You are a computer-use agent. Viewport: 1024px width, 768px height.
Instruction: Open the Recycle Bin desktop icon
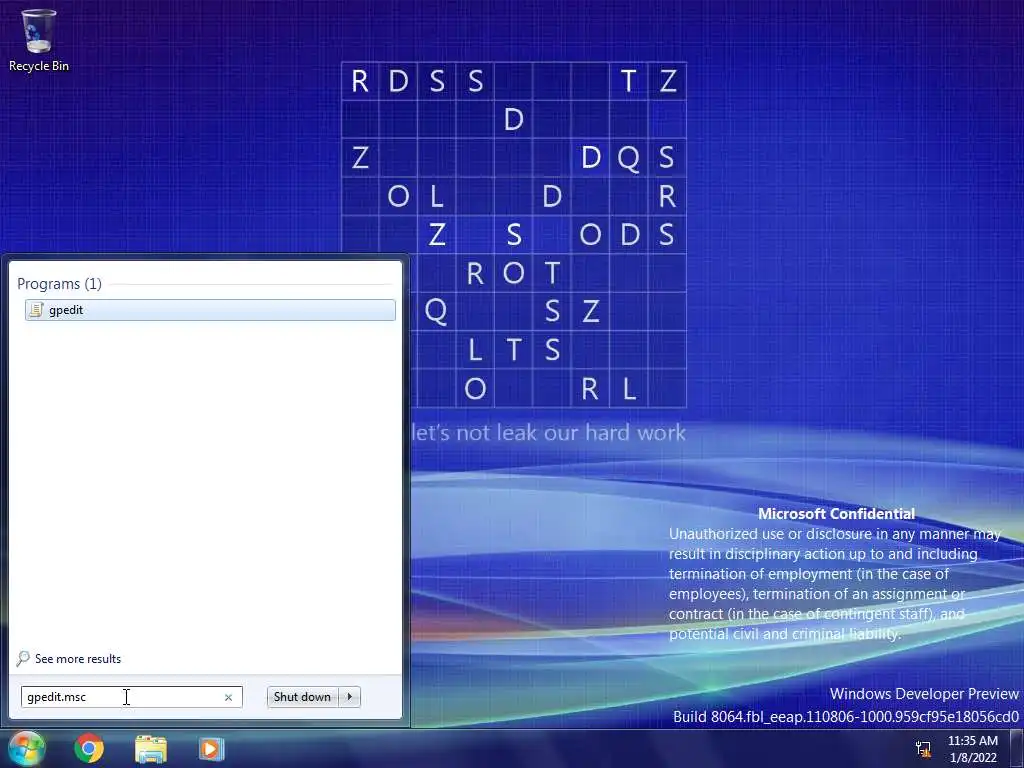39,40
